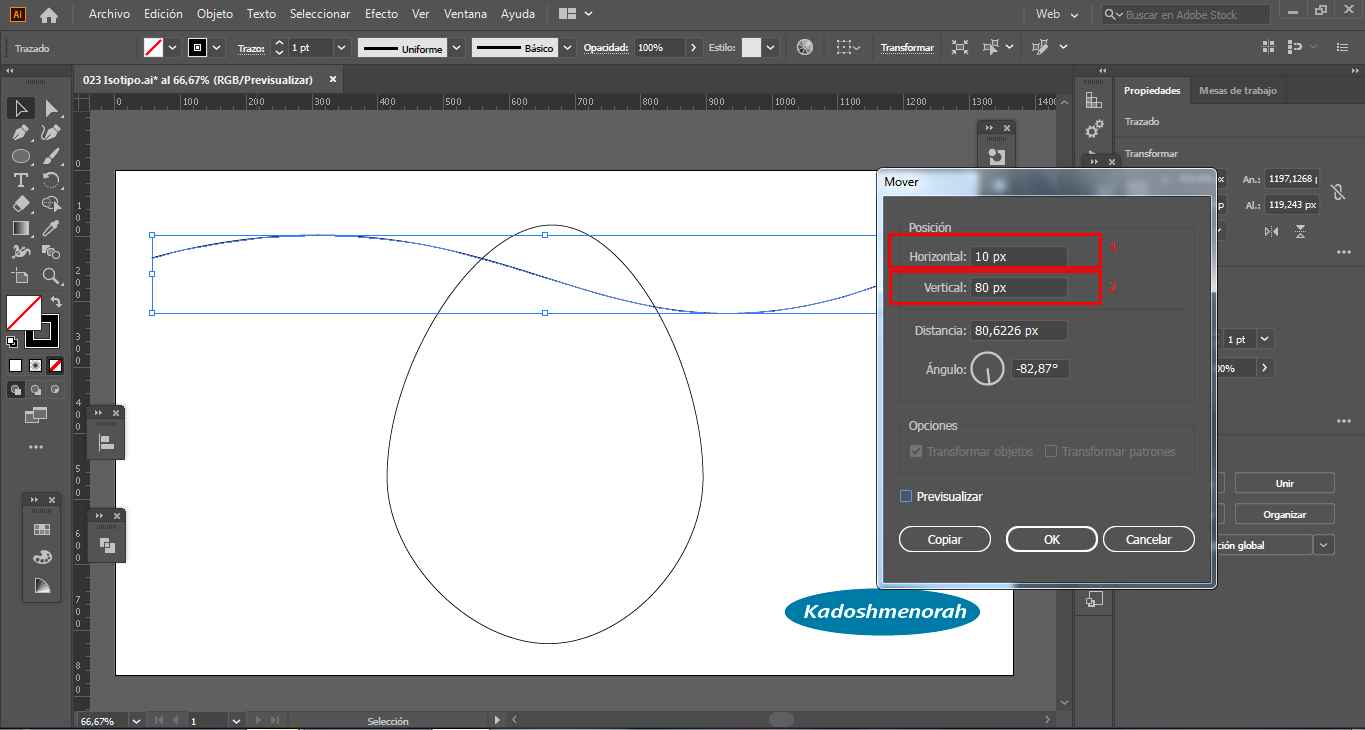Select the Zoom magnifier tool
The height and width of the screenshot is (730, 1365).
[51, 276]
